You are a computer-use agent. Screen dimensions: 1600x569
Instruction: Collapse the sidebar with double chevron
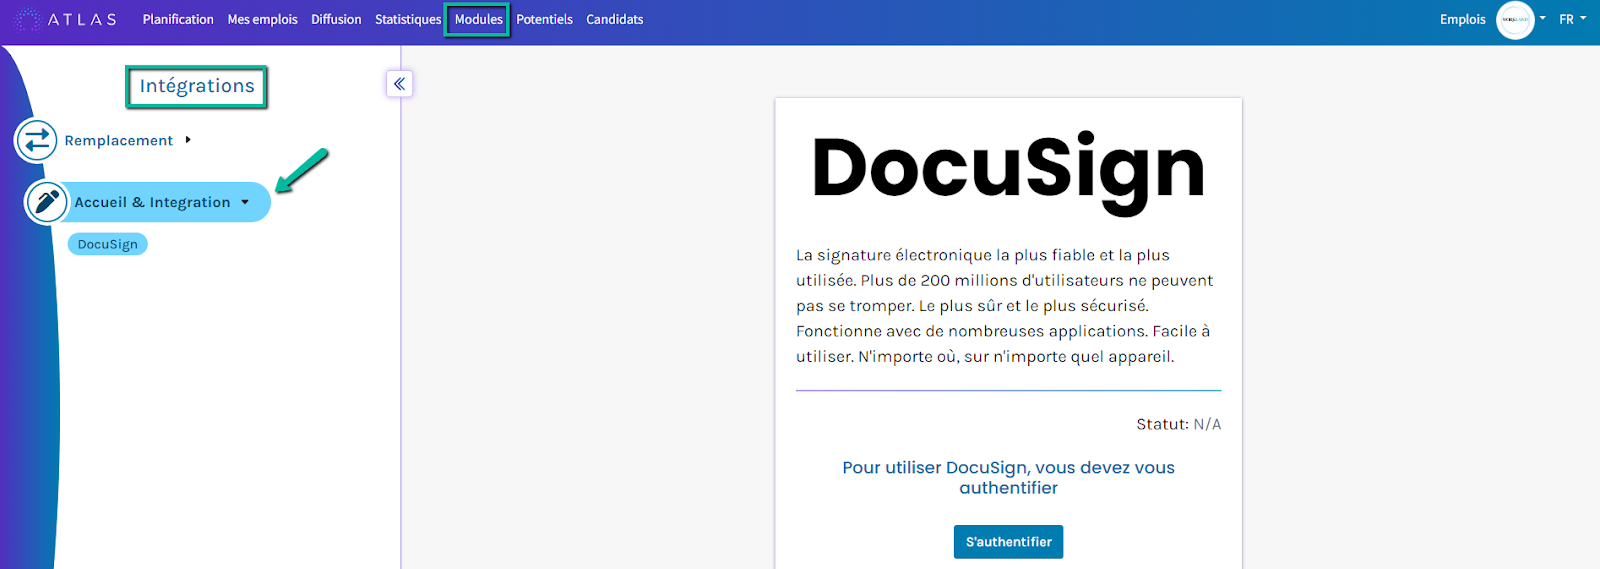click(x=399, y=84)
